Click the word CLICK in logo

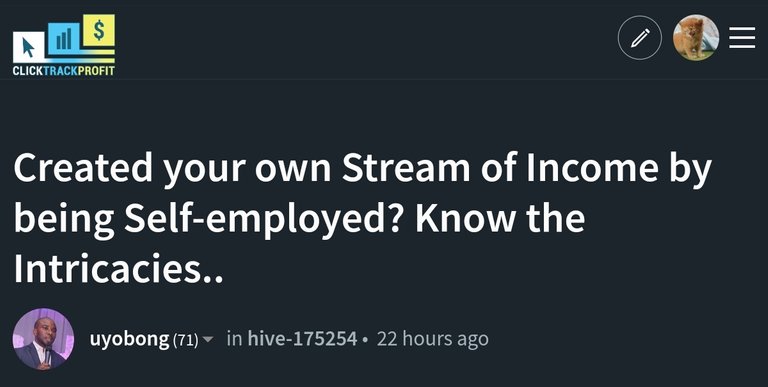tap(27, 71)
